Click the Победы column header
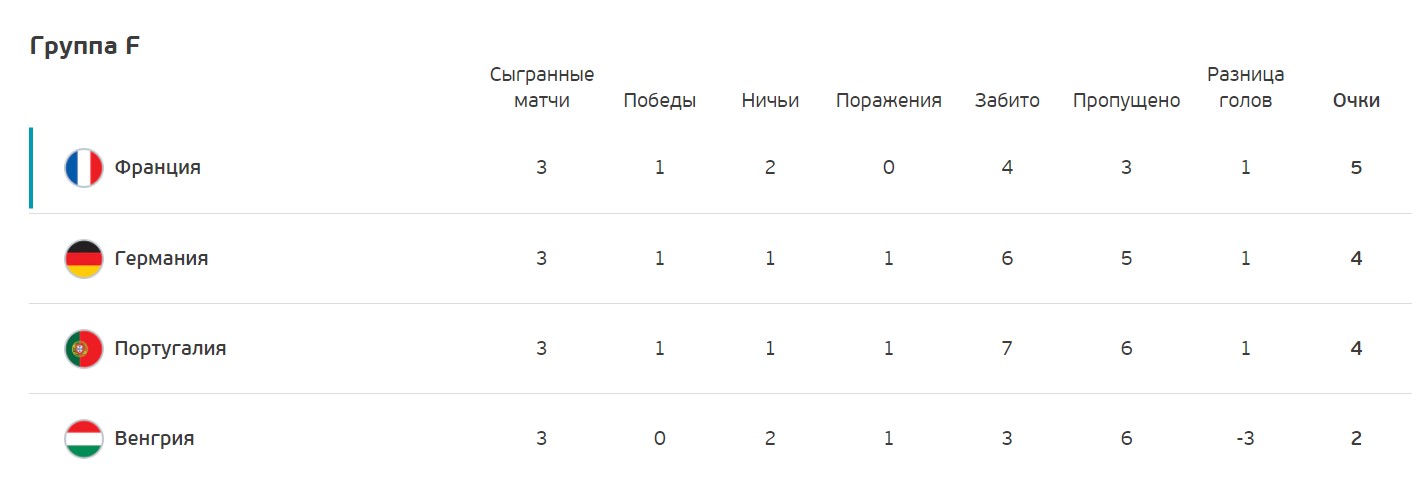1428x487 pixels. (x=659, y=101)
